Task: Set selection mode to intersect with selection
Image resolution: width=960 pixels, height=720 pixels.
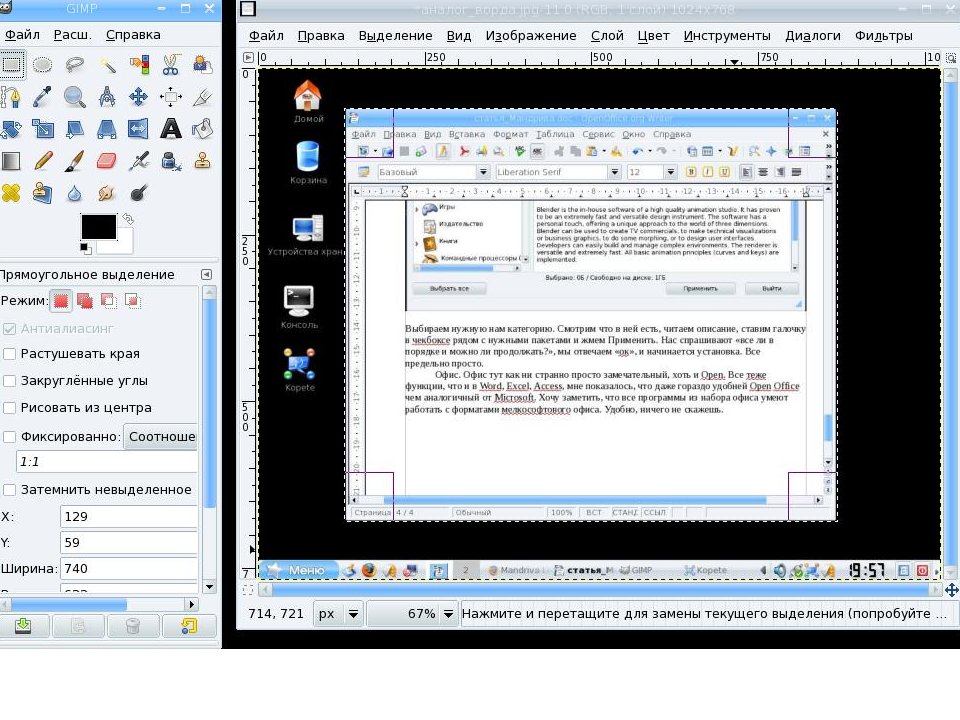Action: [x=132, y=301]
